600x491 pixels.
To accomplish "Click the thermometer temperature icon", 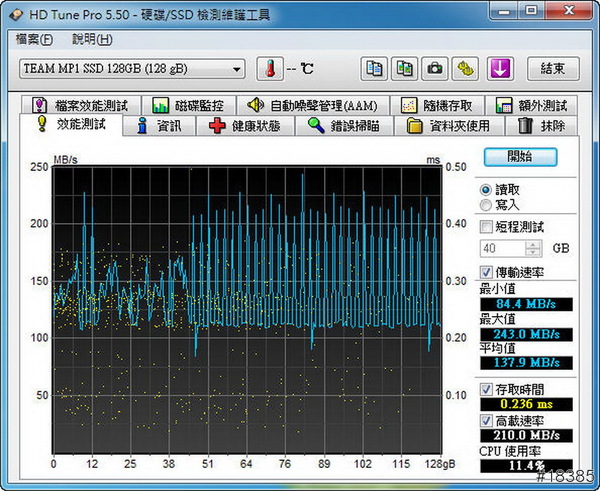I will [270, 68].
